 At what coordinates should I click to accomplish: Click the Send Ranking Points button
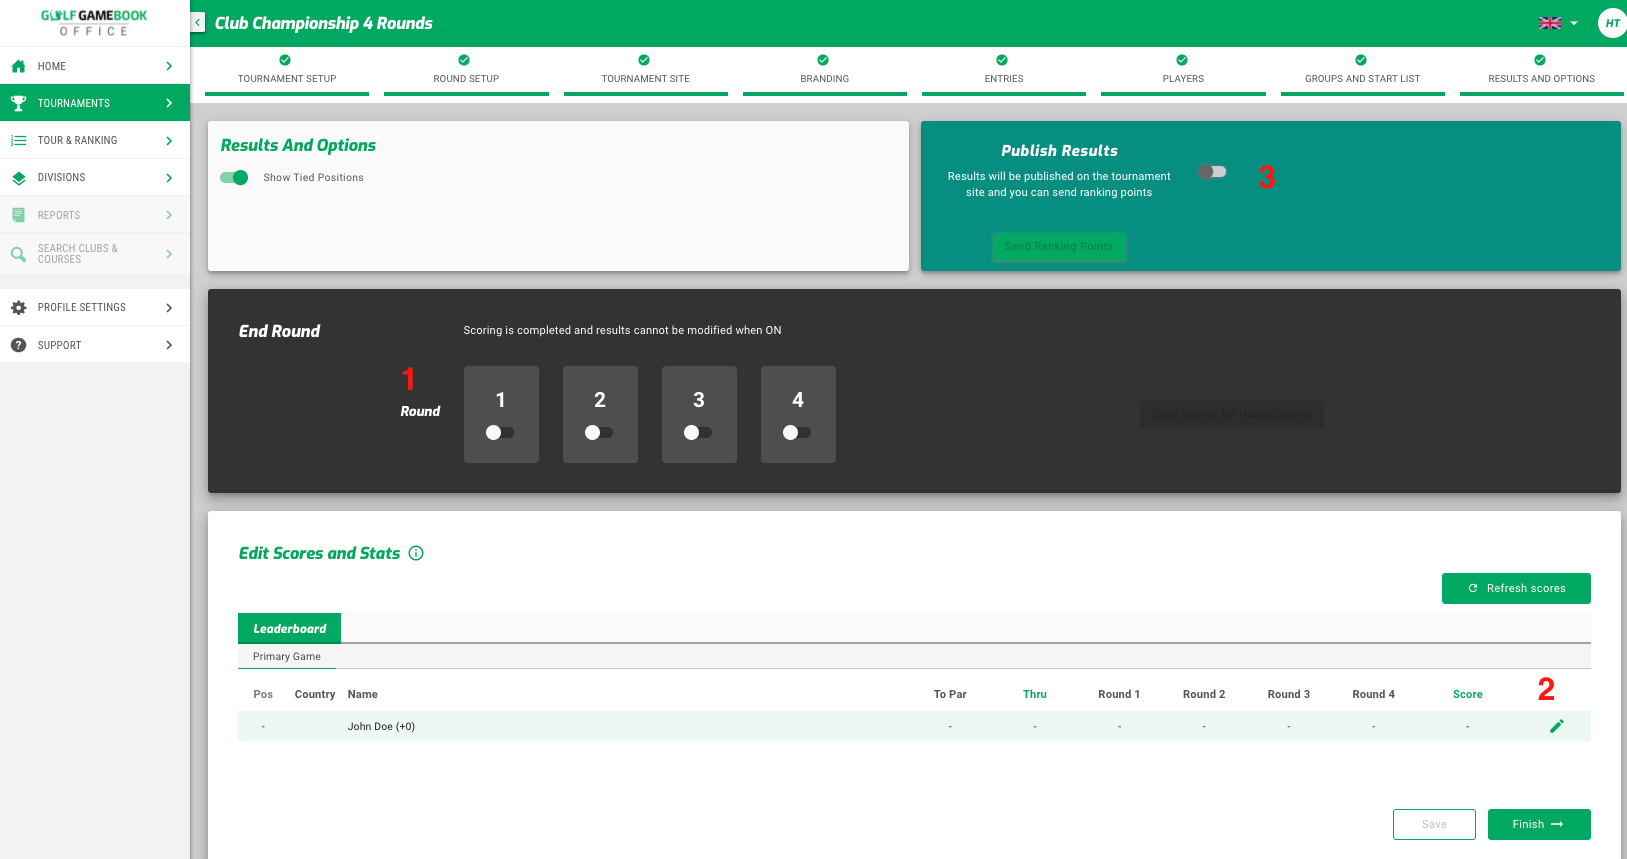pos(1059,247)
